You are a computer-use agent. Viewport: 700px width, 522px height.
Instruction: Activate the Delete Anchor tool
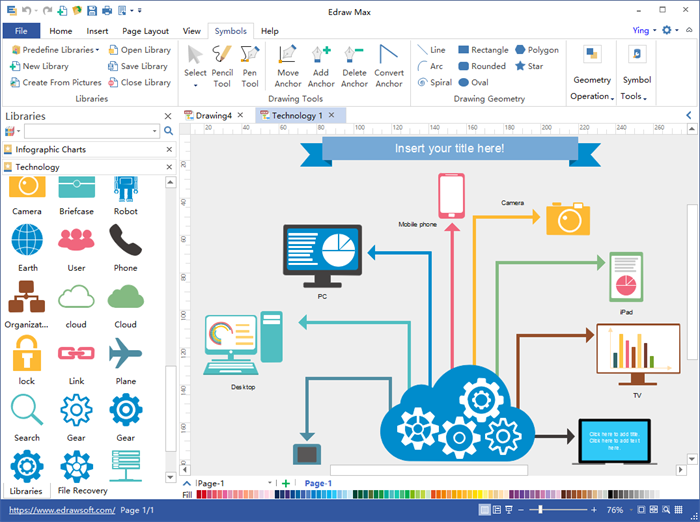pyautogui.click(x=354, y=65)
